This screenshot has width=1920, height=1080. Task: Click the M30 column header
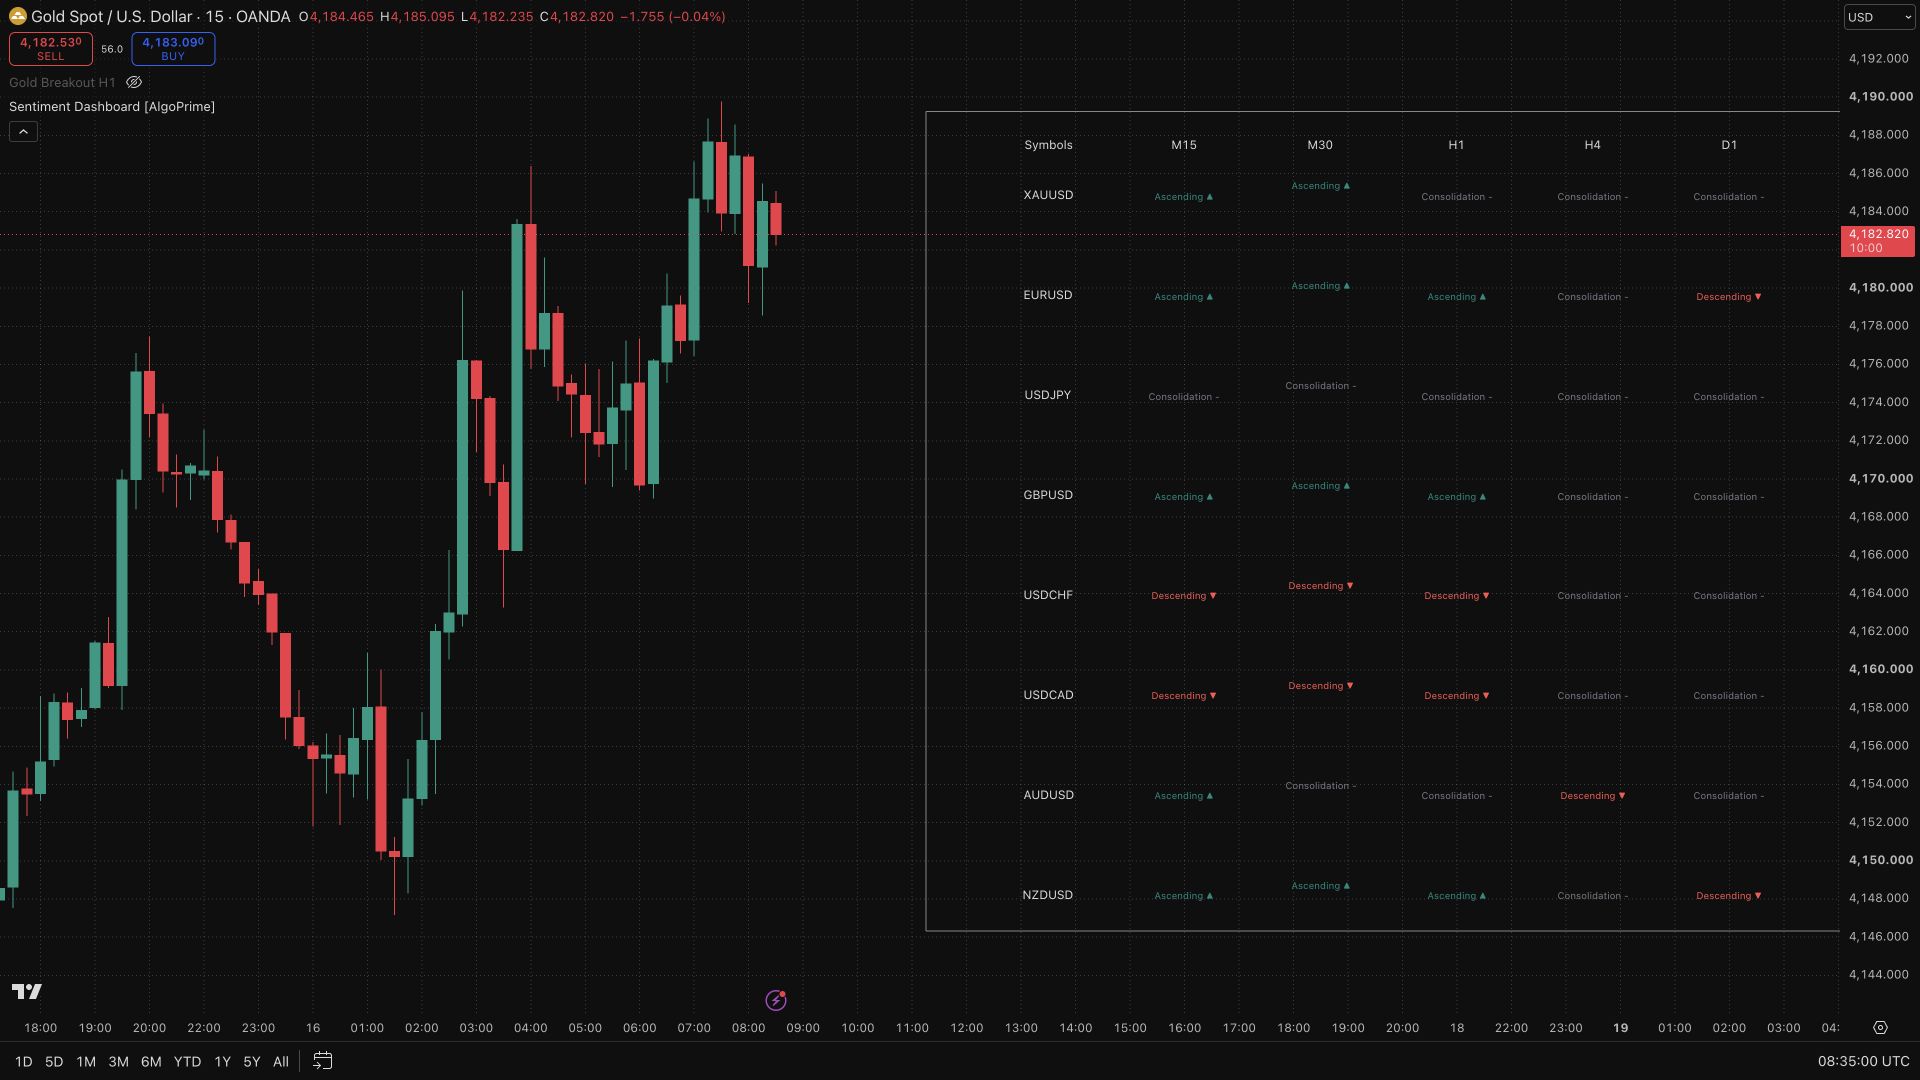click(1320, 145)
